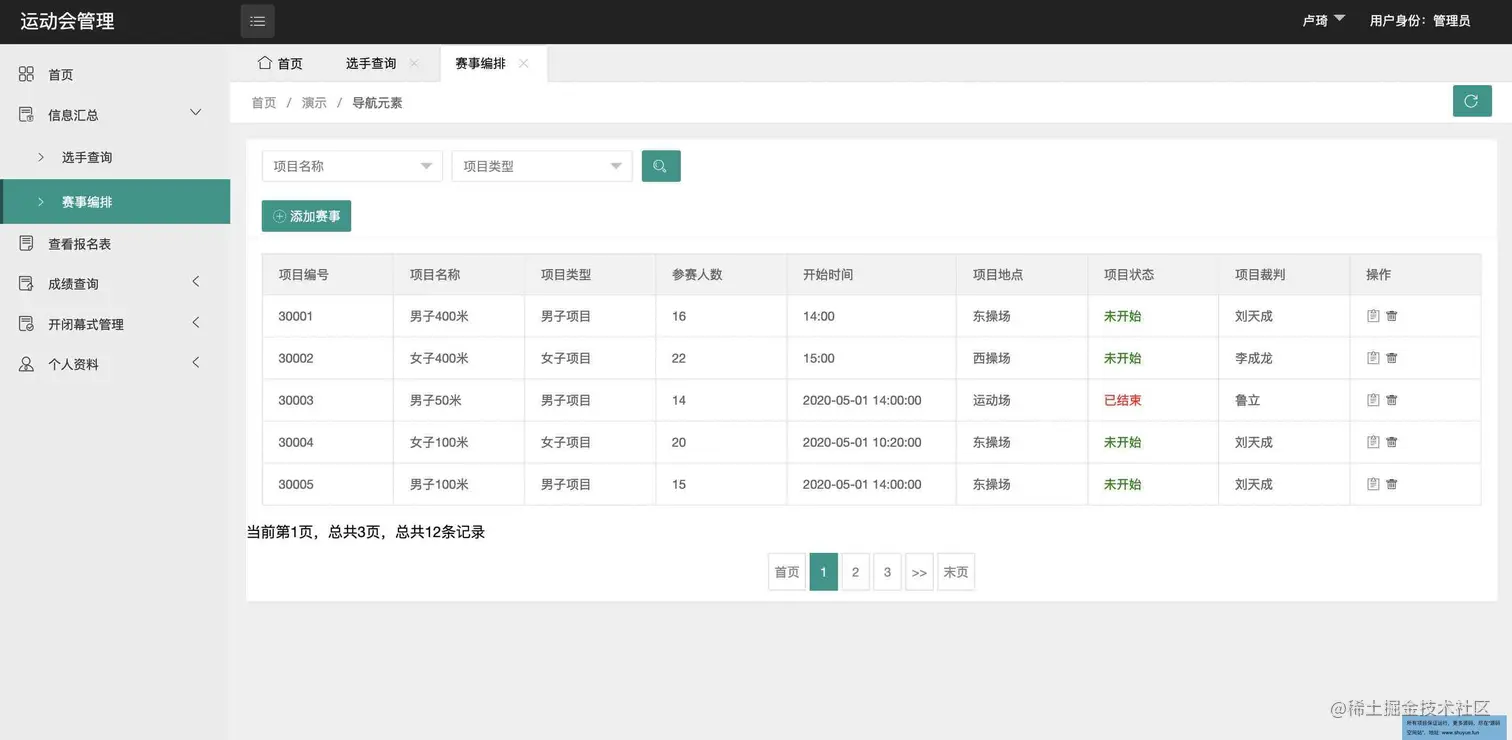Click the 查看报名表 sidebar icon

coord(26,243)
